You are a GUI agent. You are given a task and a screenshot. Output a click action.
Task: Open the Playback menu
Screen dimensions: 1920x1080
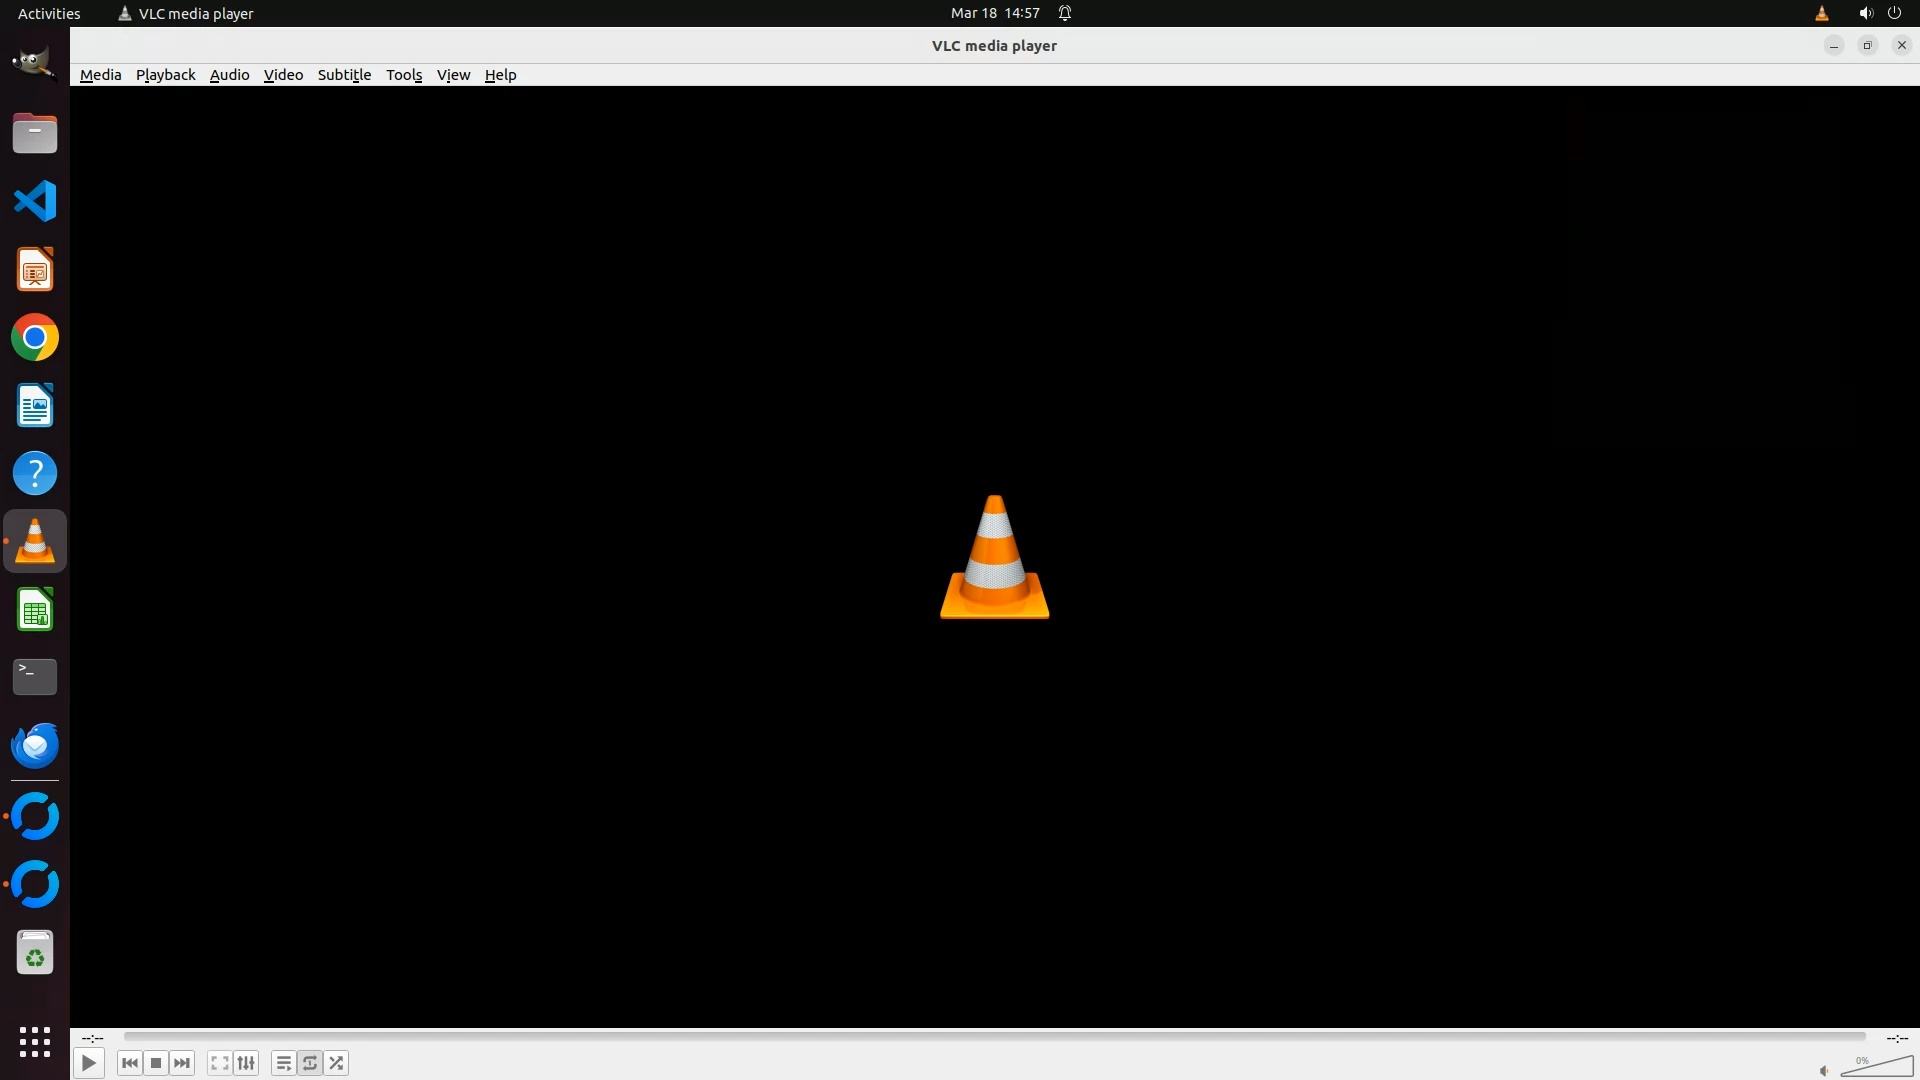point(165,75)
